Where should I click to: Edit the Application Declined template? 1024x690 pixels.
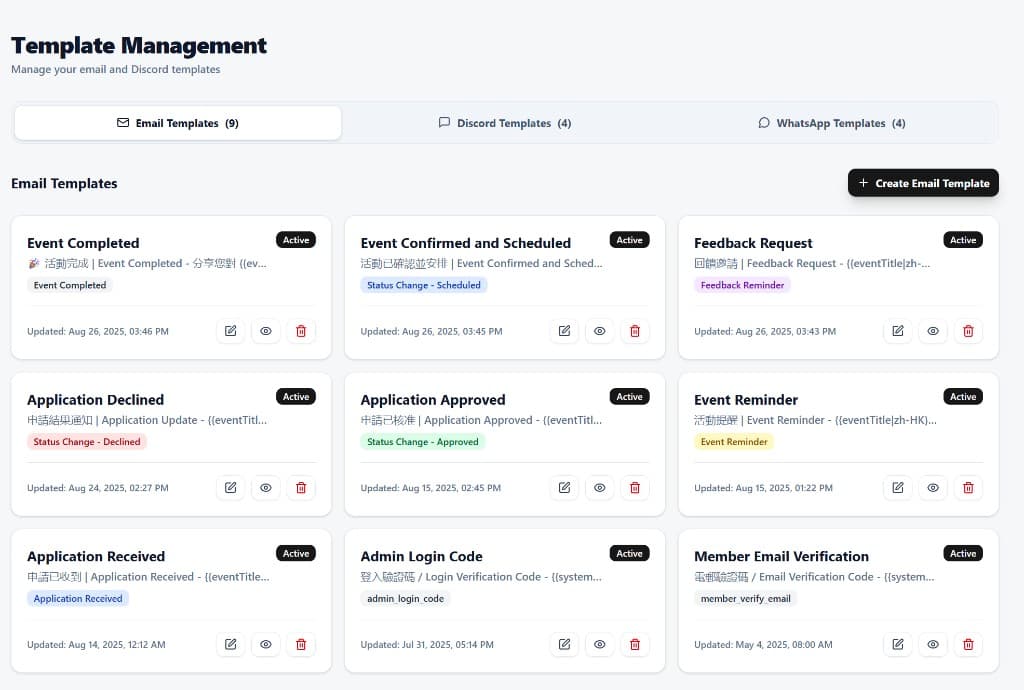pos(231,488)
